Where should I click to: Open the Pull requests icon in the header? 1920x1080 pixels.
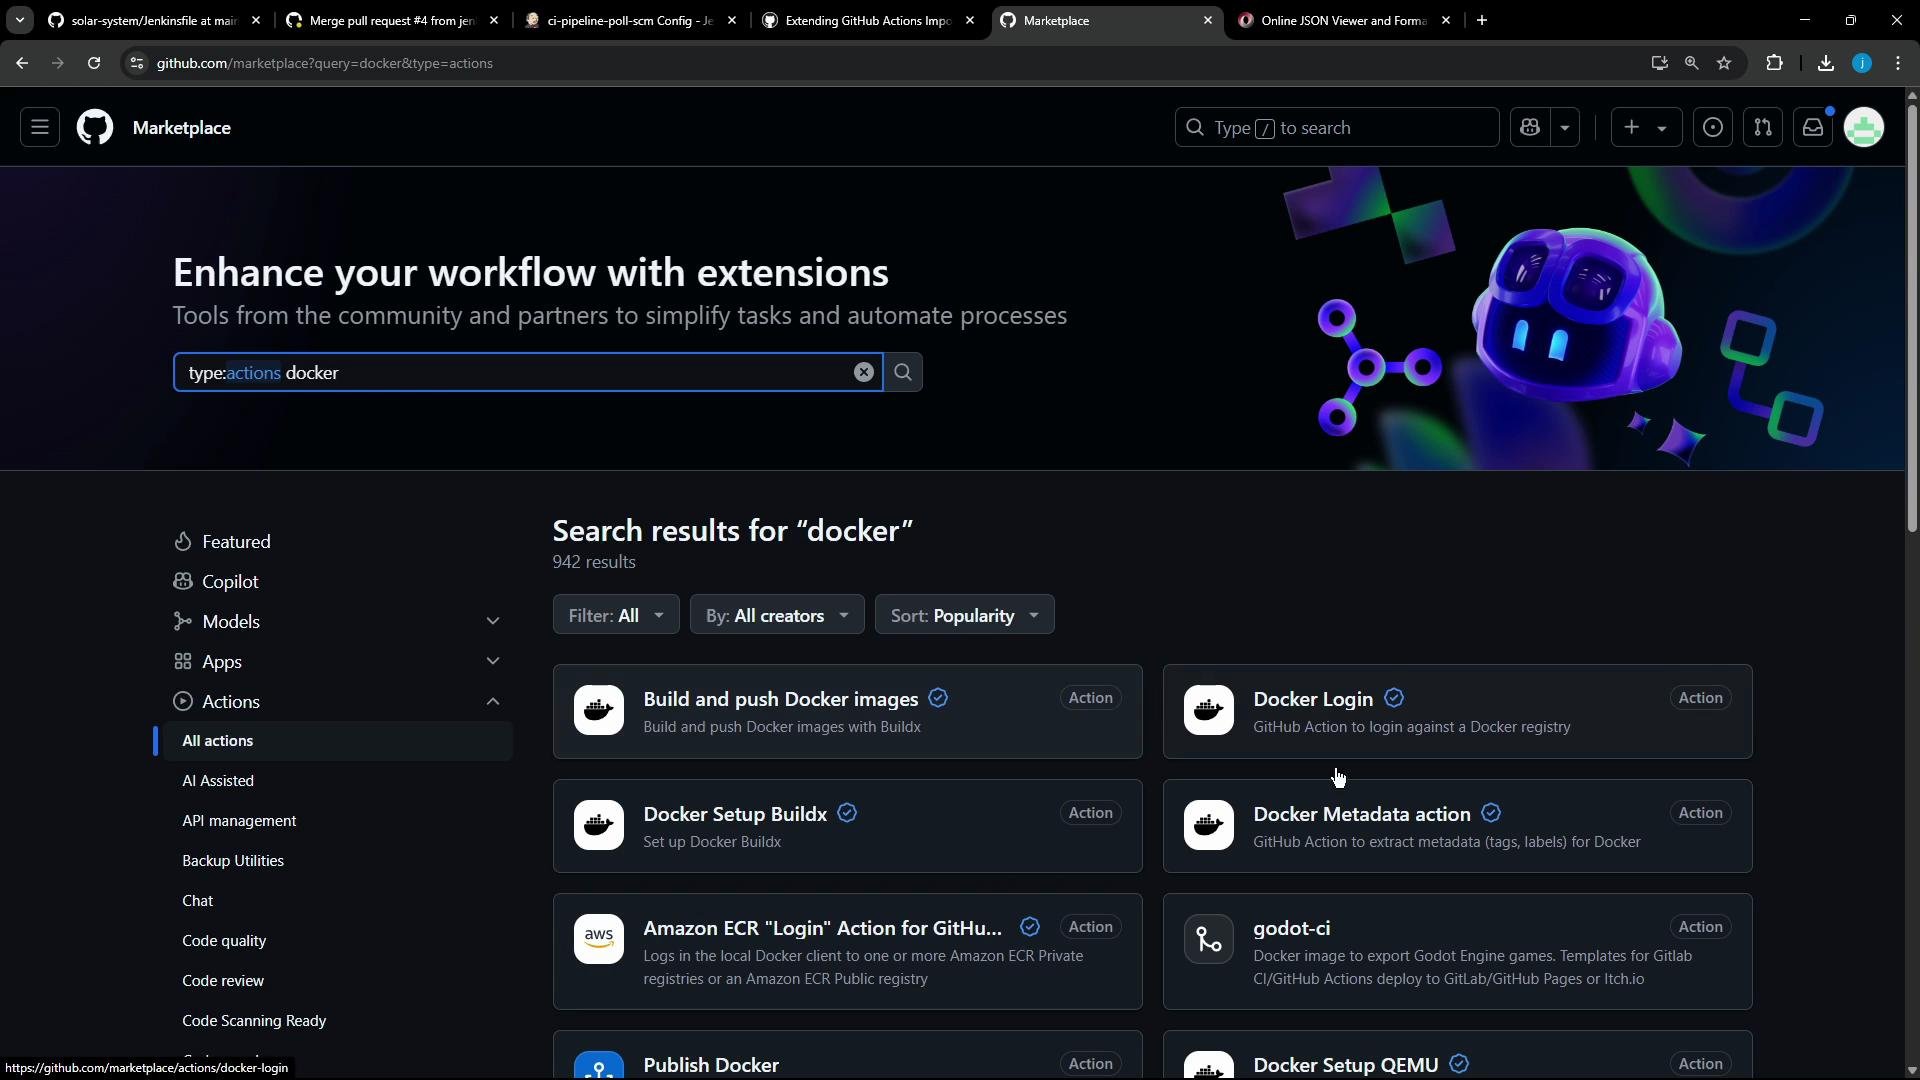[1763, 128]
